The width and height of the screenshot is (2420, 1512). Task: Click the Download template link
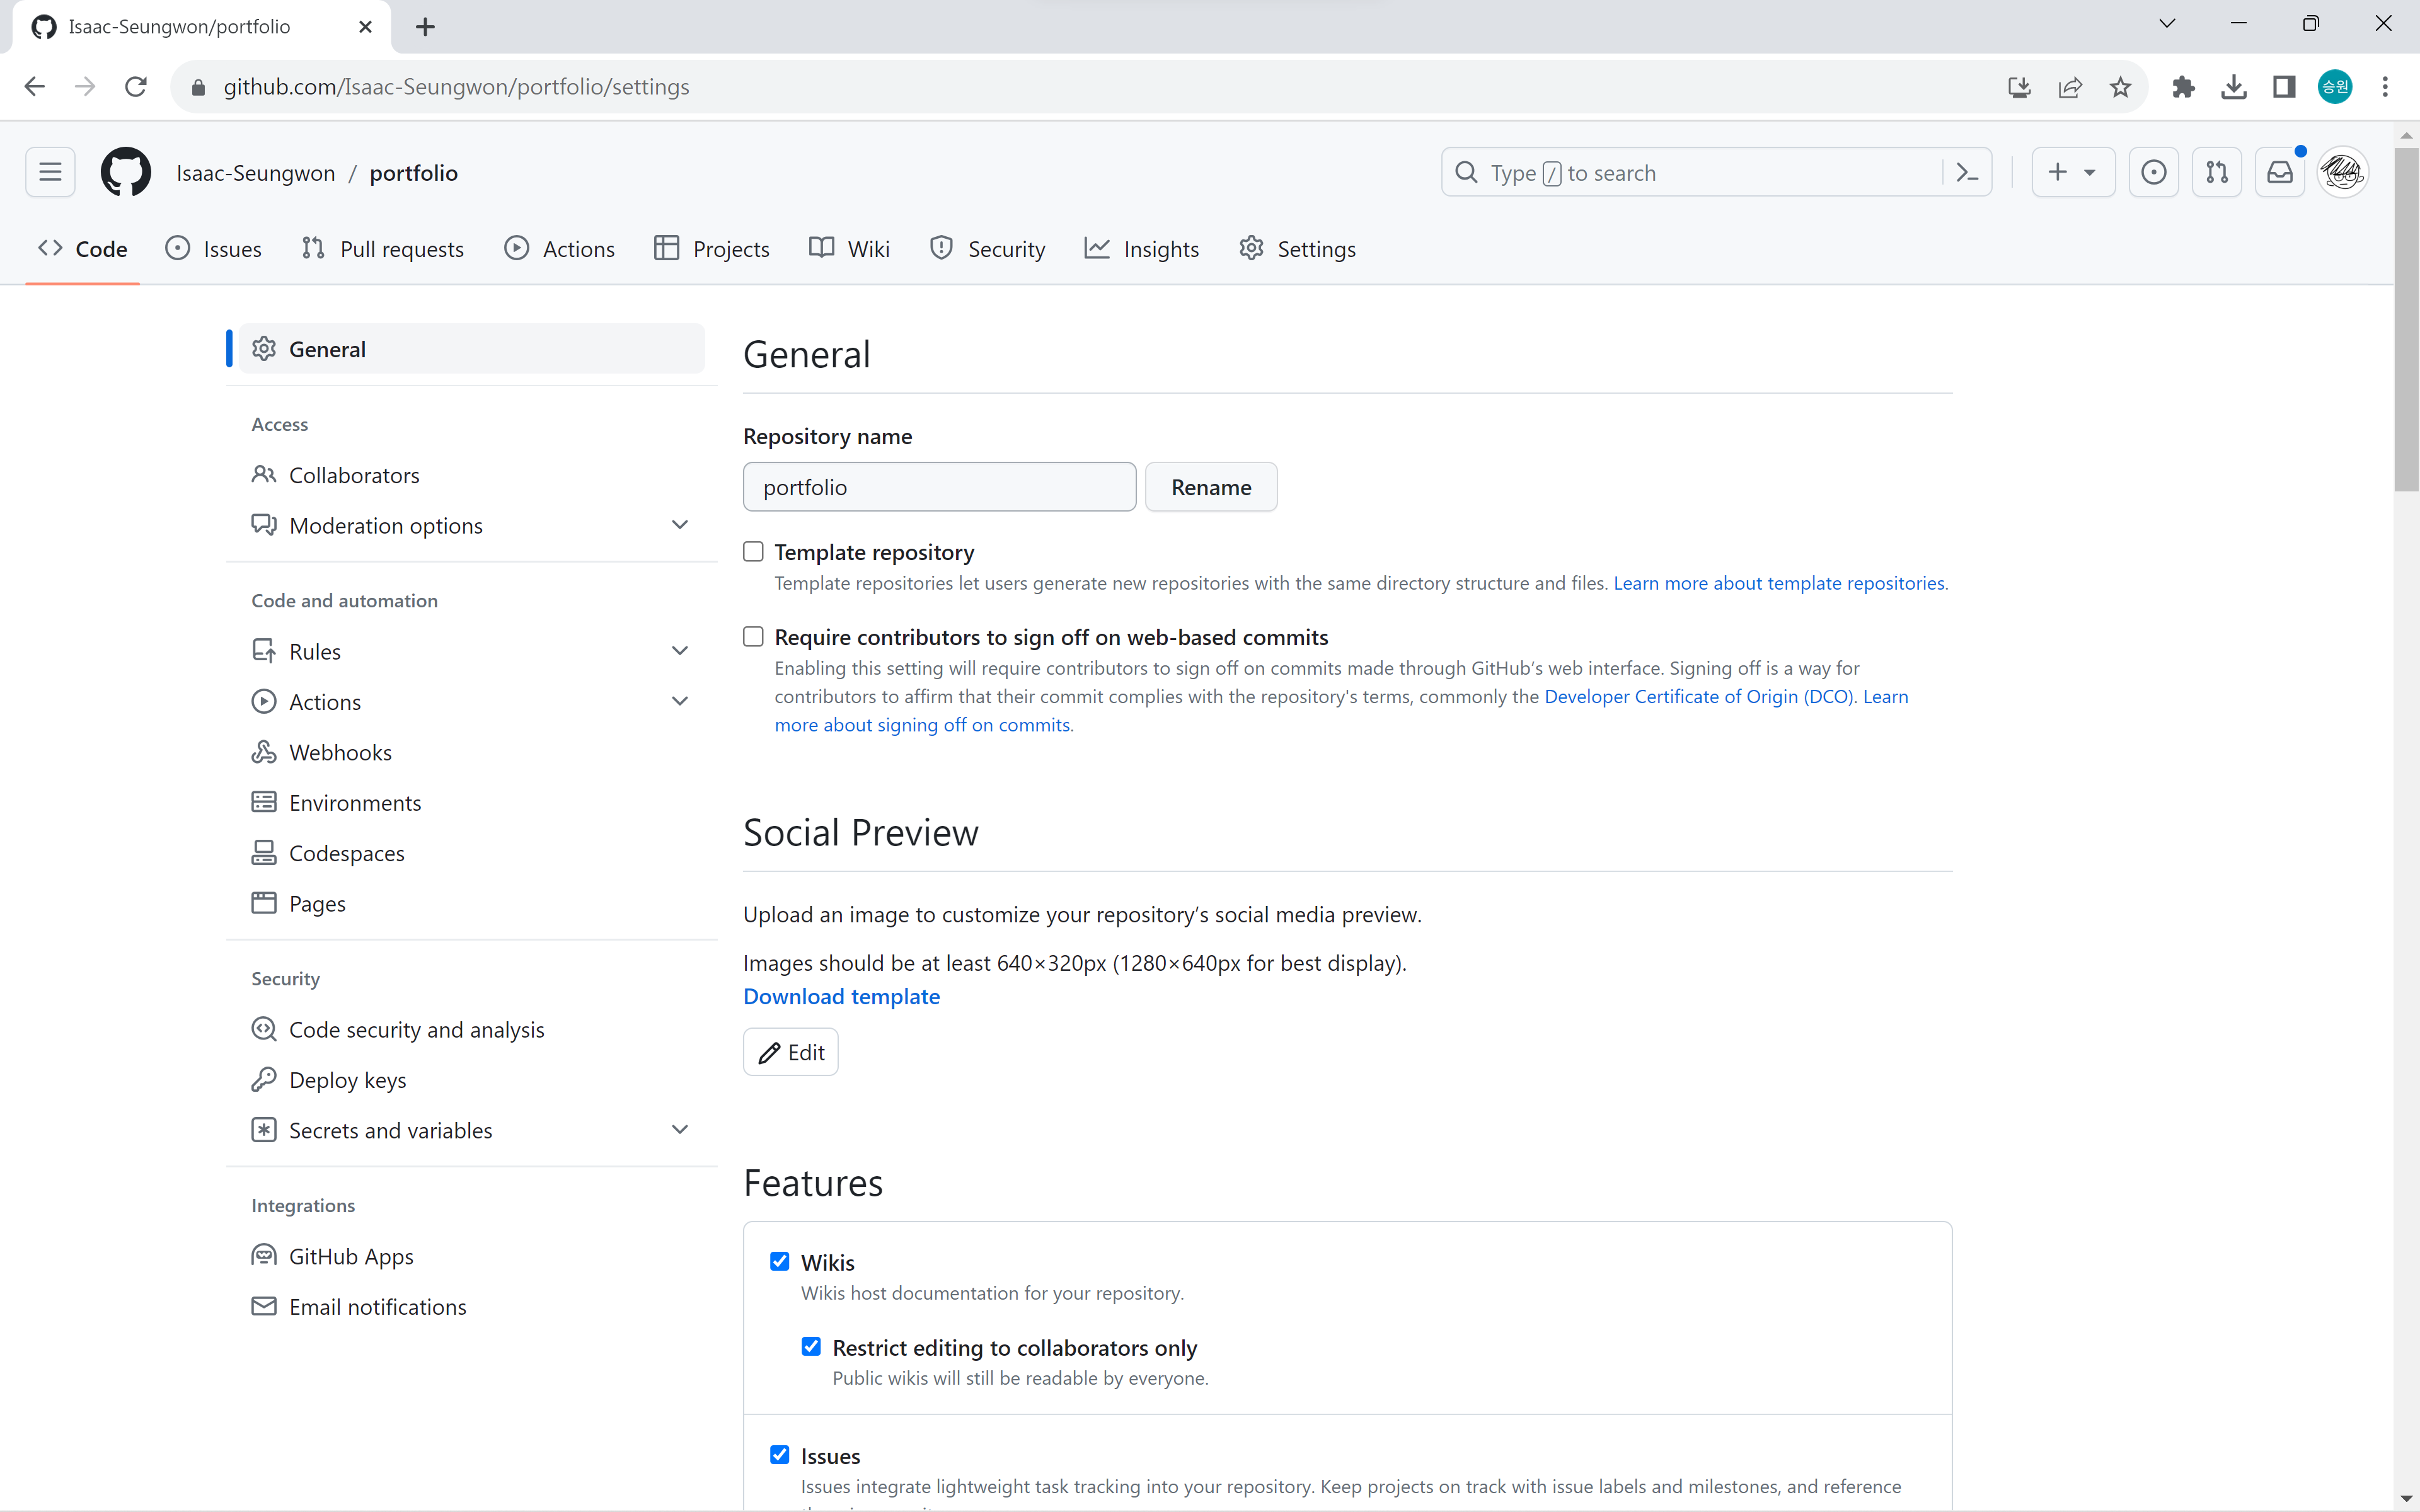(x=841, y=996)
